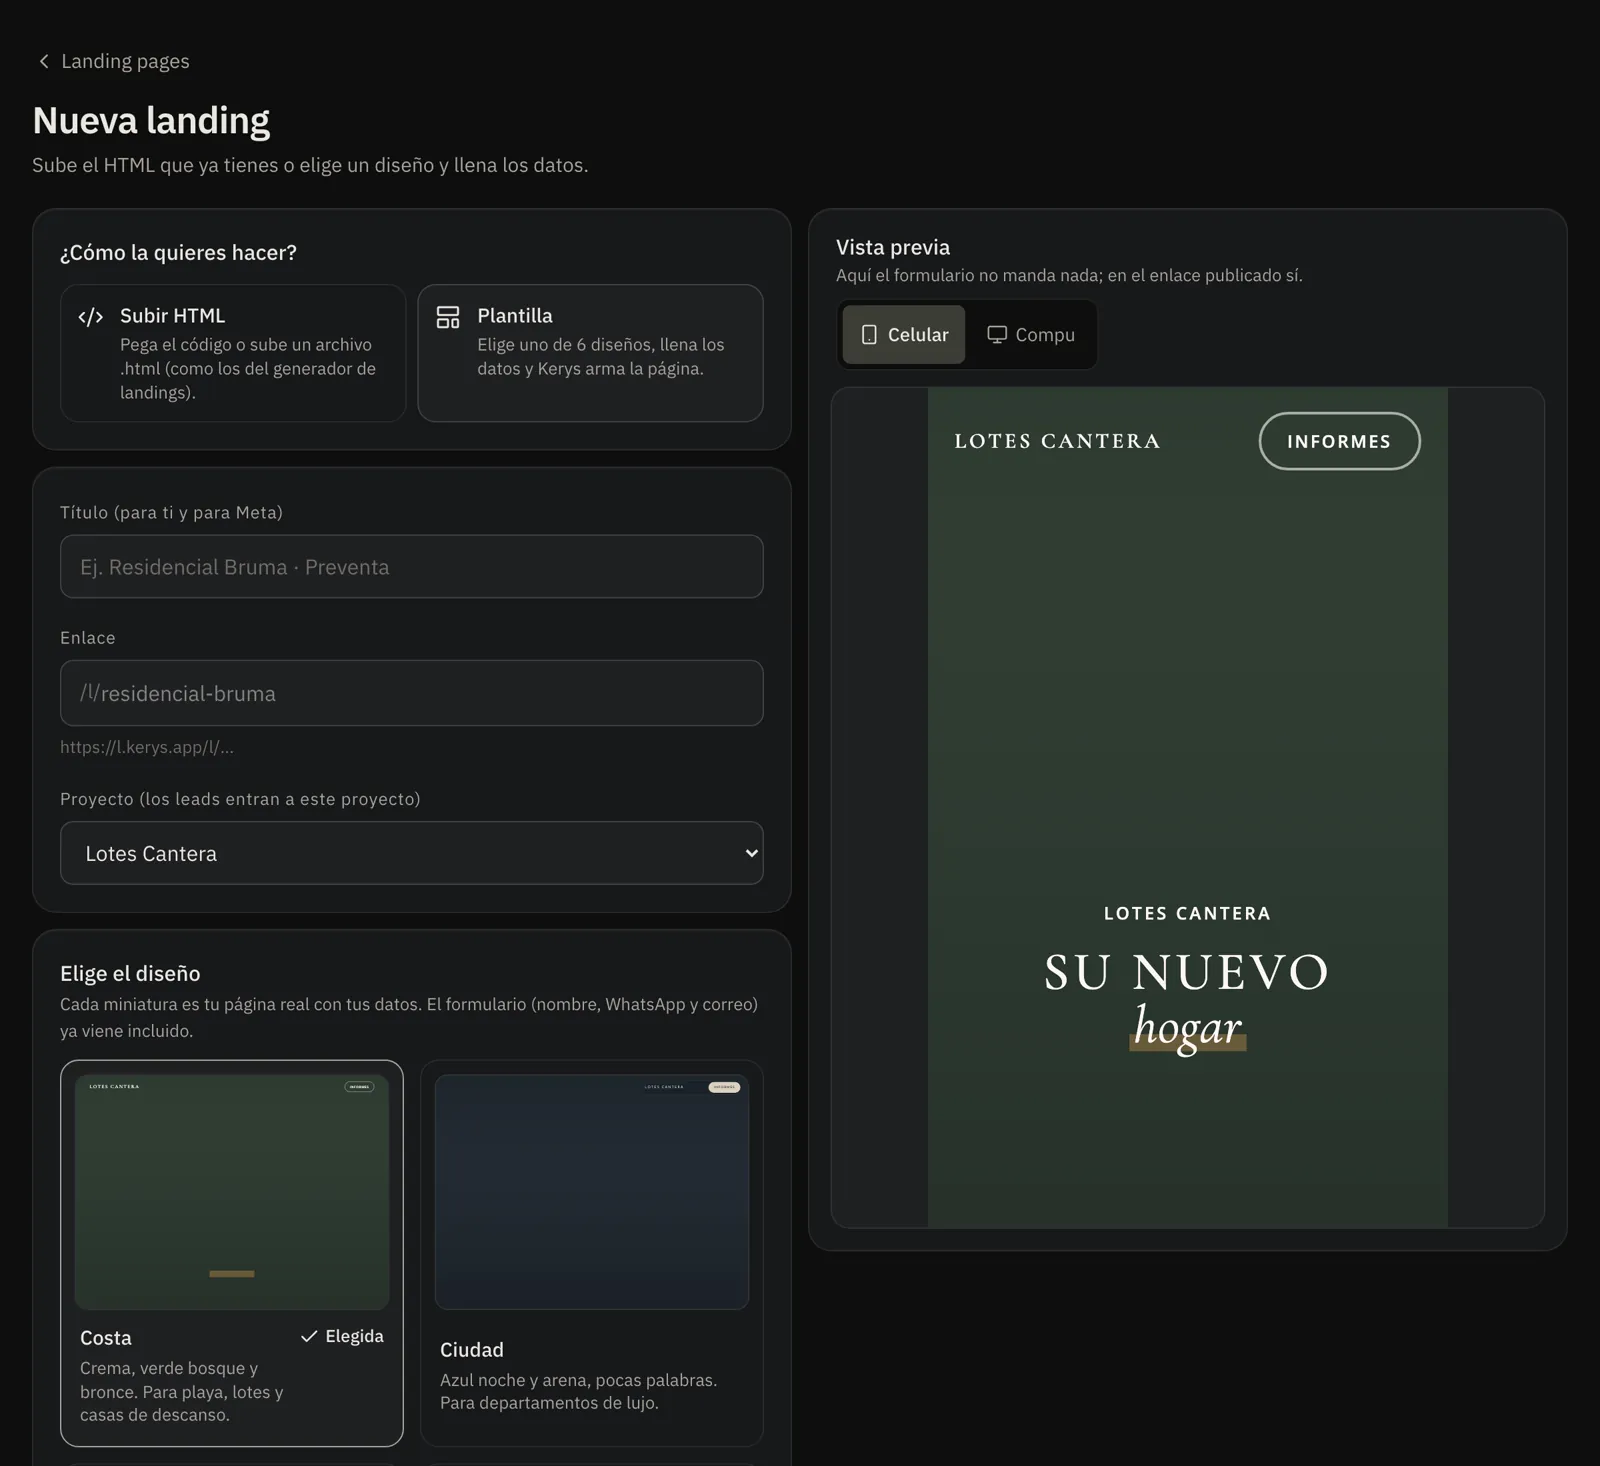Click the 'Azul noche y arena' Ciudad description
Image resolution: width=1600 pixels, height=1466 pixels.
[x=579, y=1392]
